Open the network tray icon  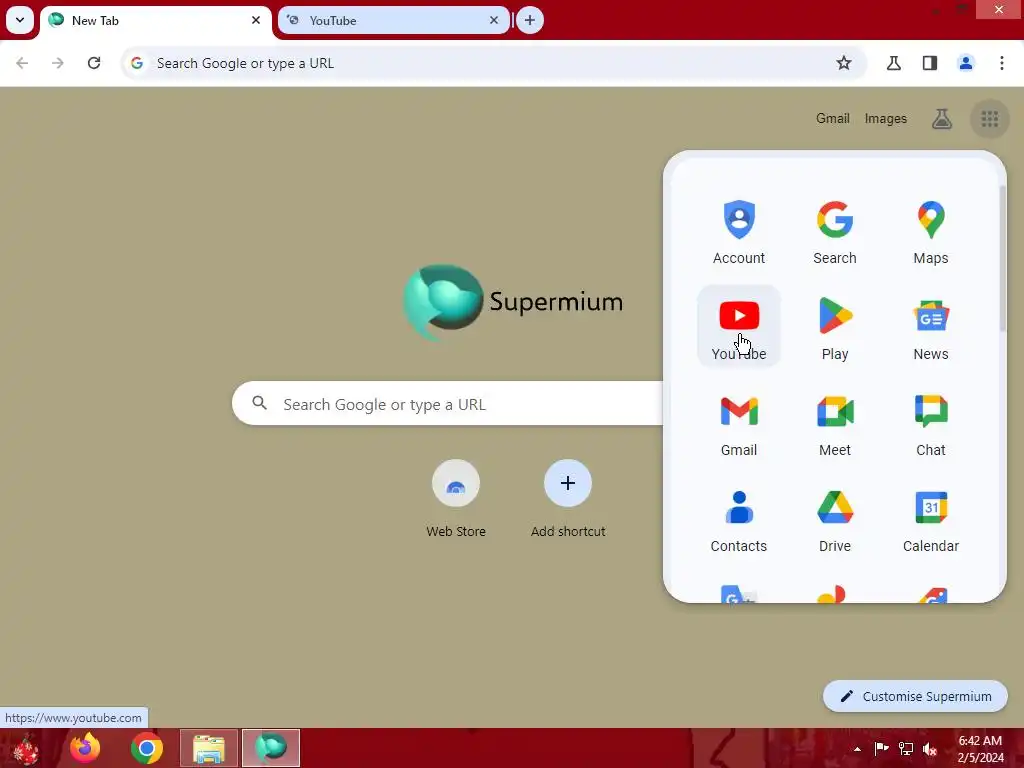click(x=906, y=749)
